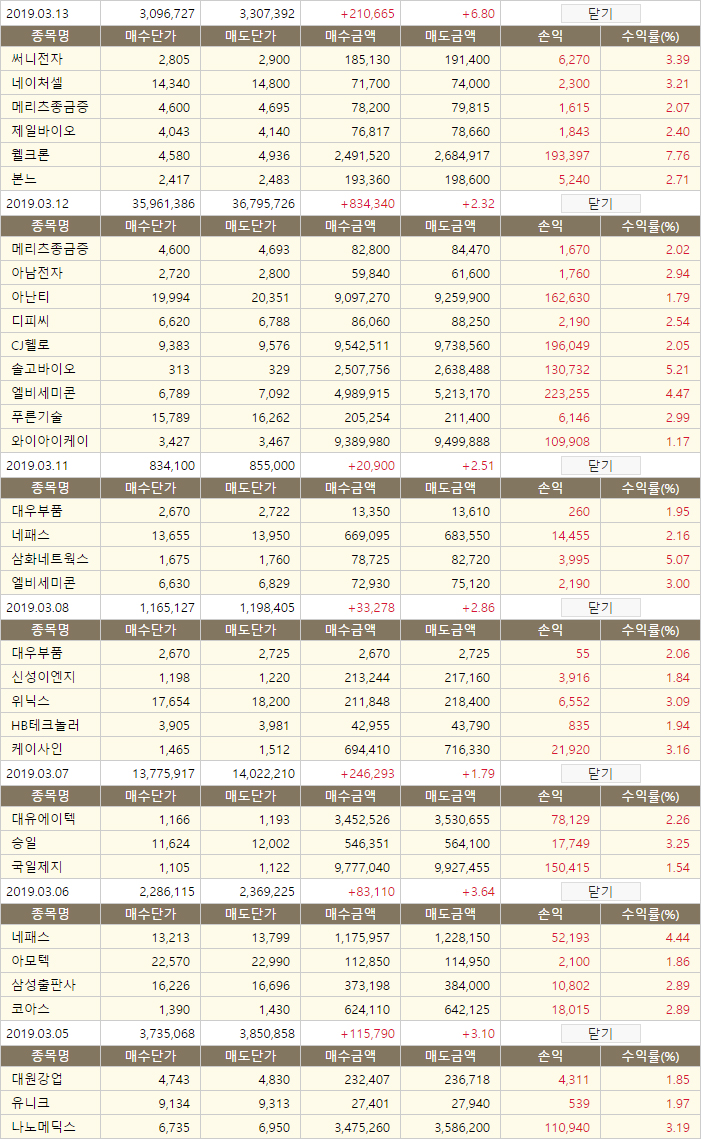The width and height of the screenshot is (701, 1139).
Task: Click stock name 네이처셀
Action: pos(37,83)
